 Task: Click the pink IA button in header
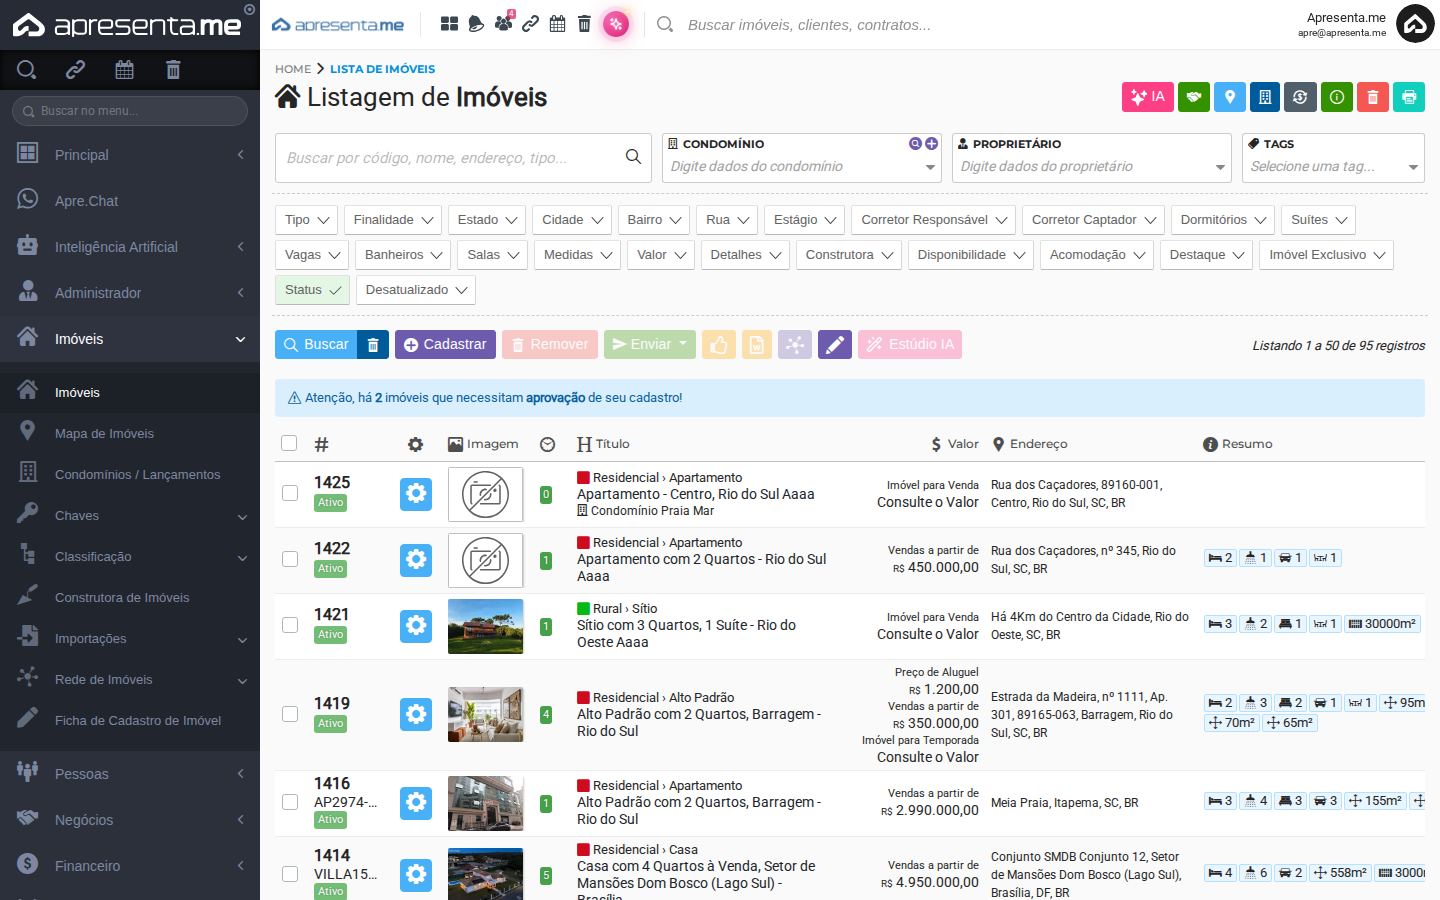point(1148,97)
